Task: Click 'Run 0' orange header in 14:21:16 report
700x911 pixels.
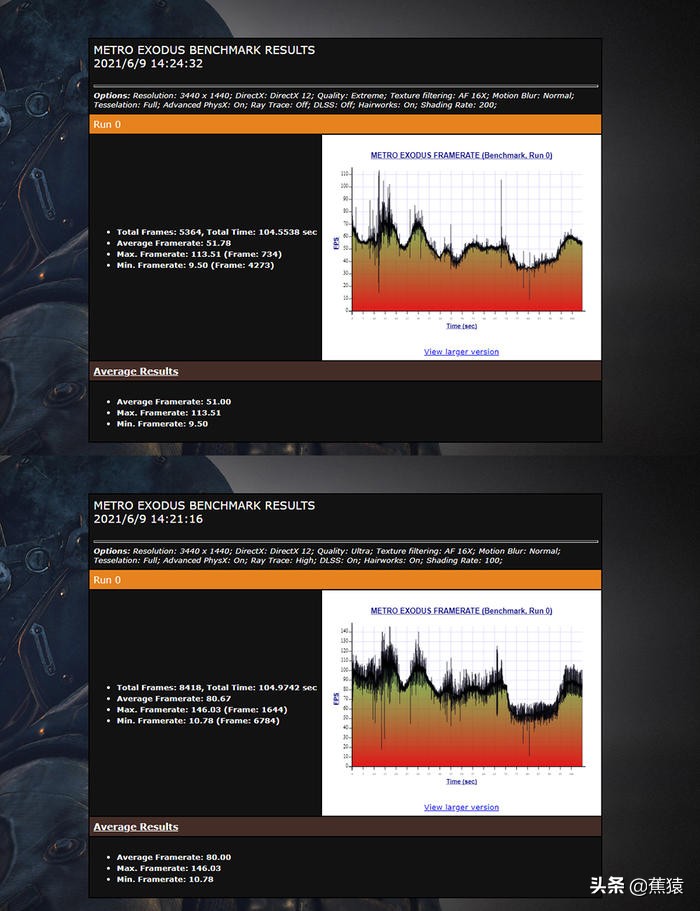Action: tap(345, 580)
